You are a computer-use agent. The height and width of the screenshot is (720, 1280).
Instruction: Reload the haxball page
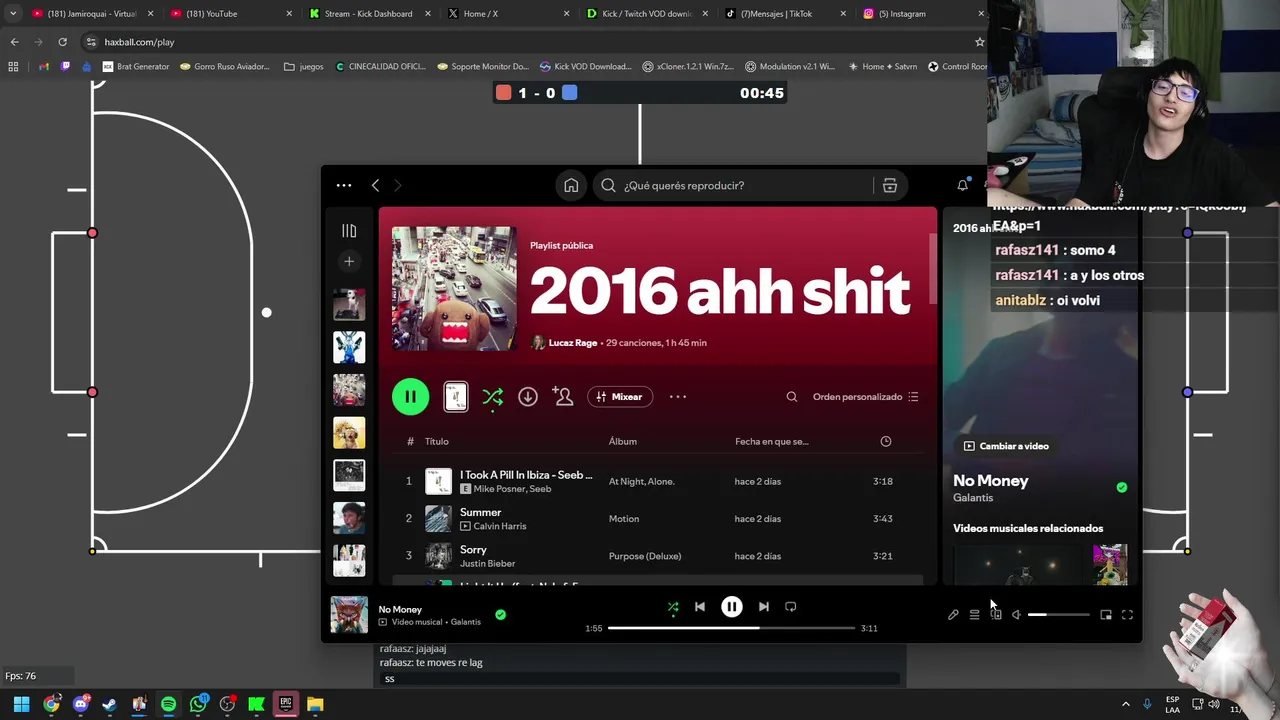(62, 42)
